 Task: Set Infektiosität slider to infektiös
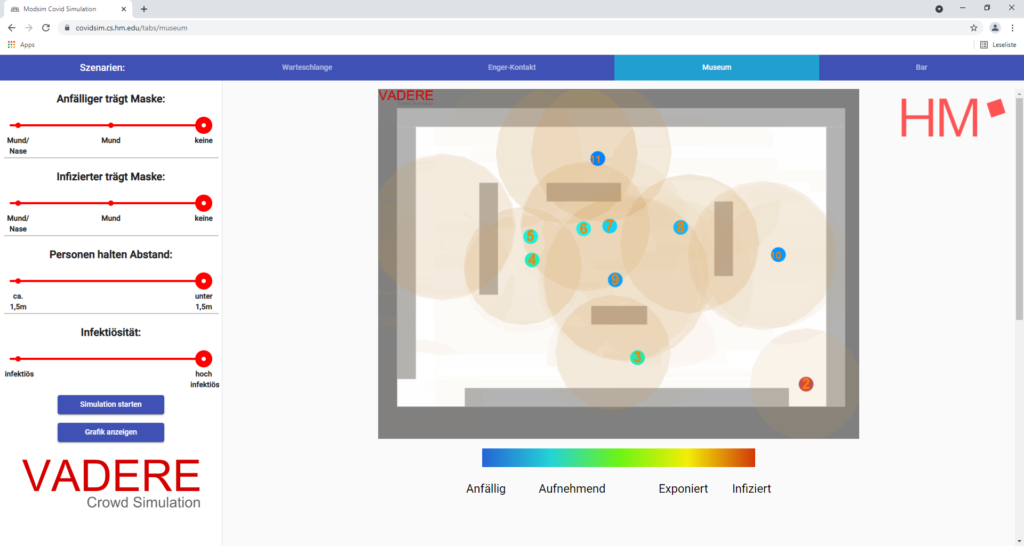coord(18,358)
